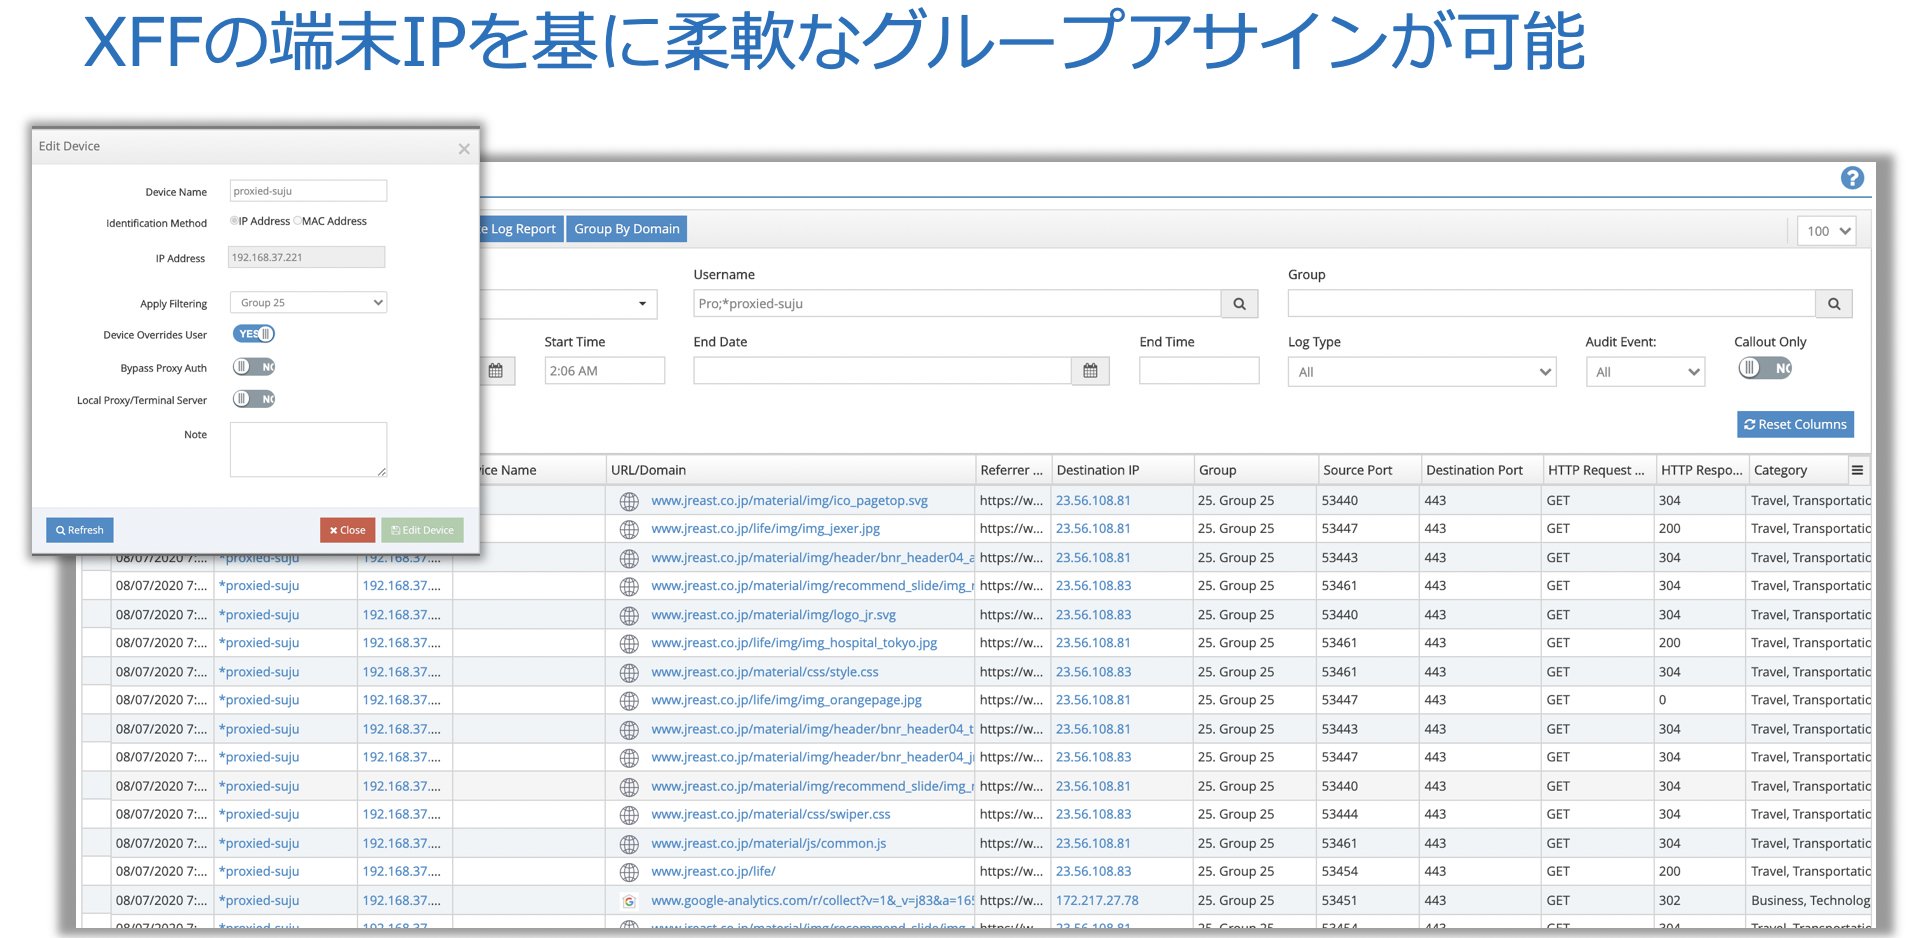Image resolution: width=1906 pixels, height=938 pixels.
Task: Toggle Bypass Proxy Auth switch
Action: (254, 367)
